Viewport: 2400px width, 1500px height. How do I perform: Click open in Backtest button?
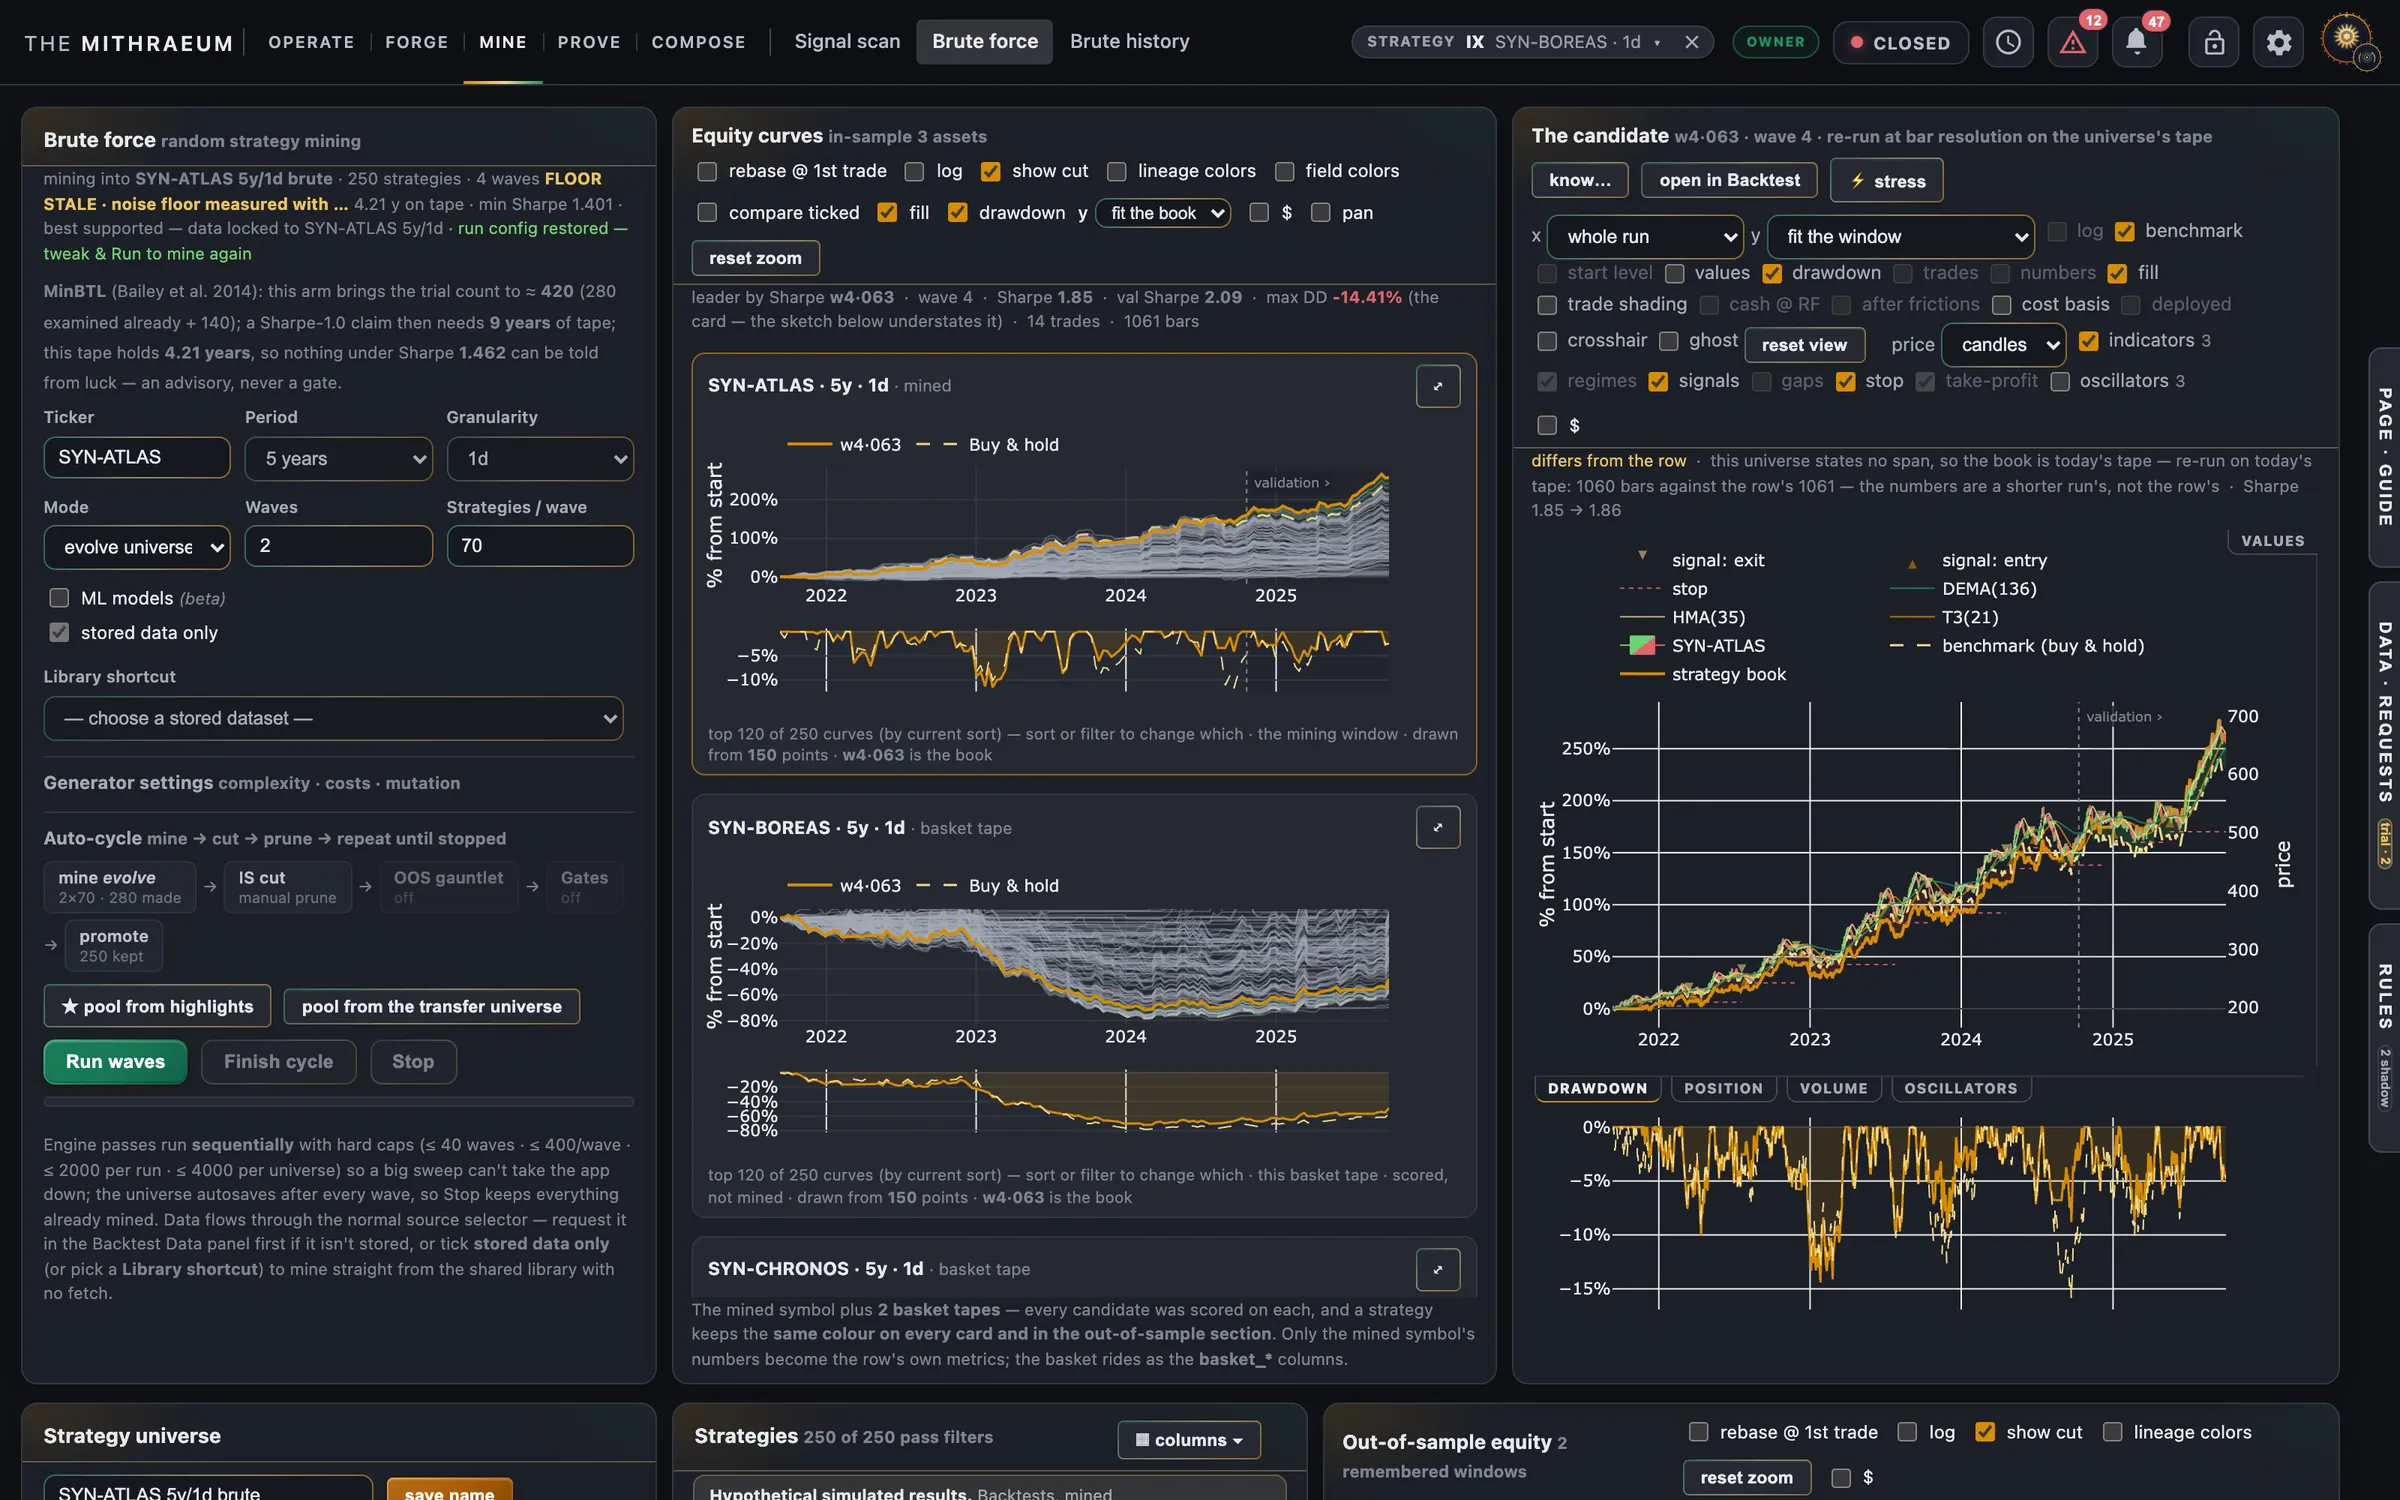click(x=1729, y=181)
